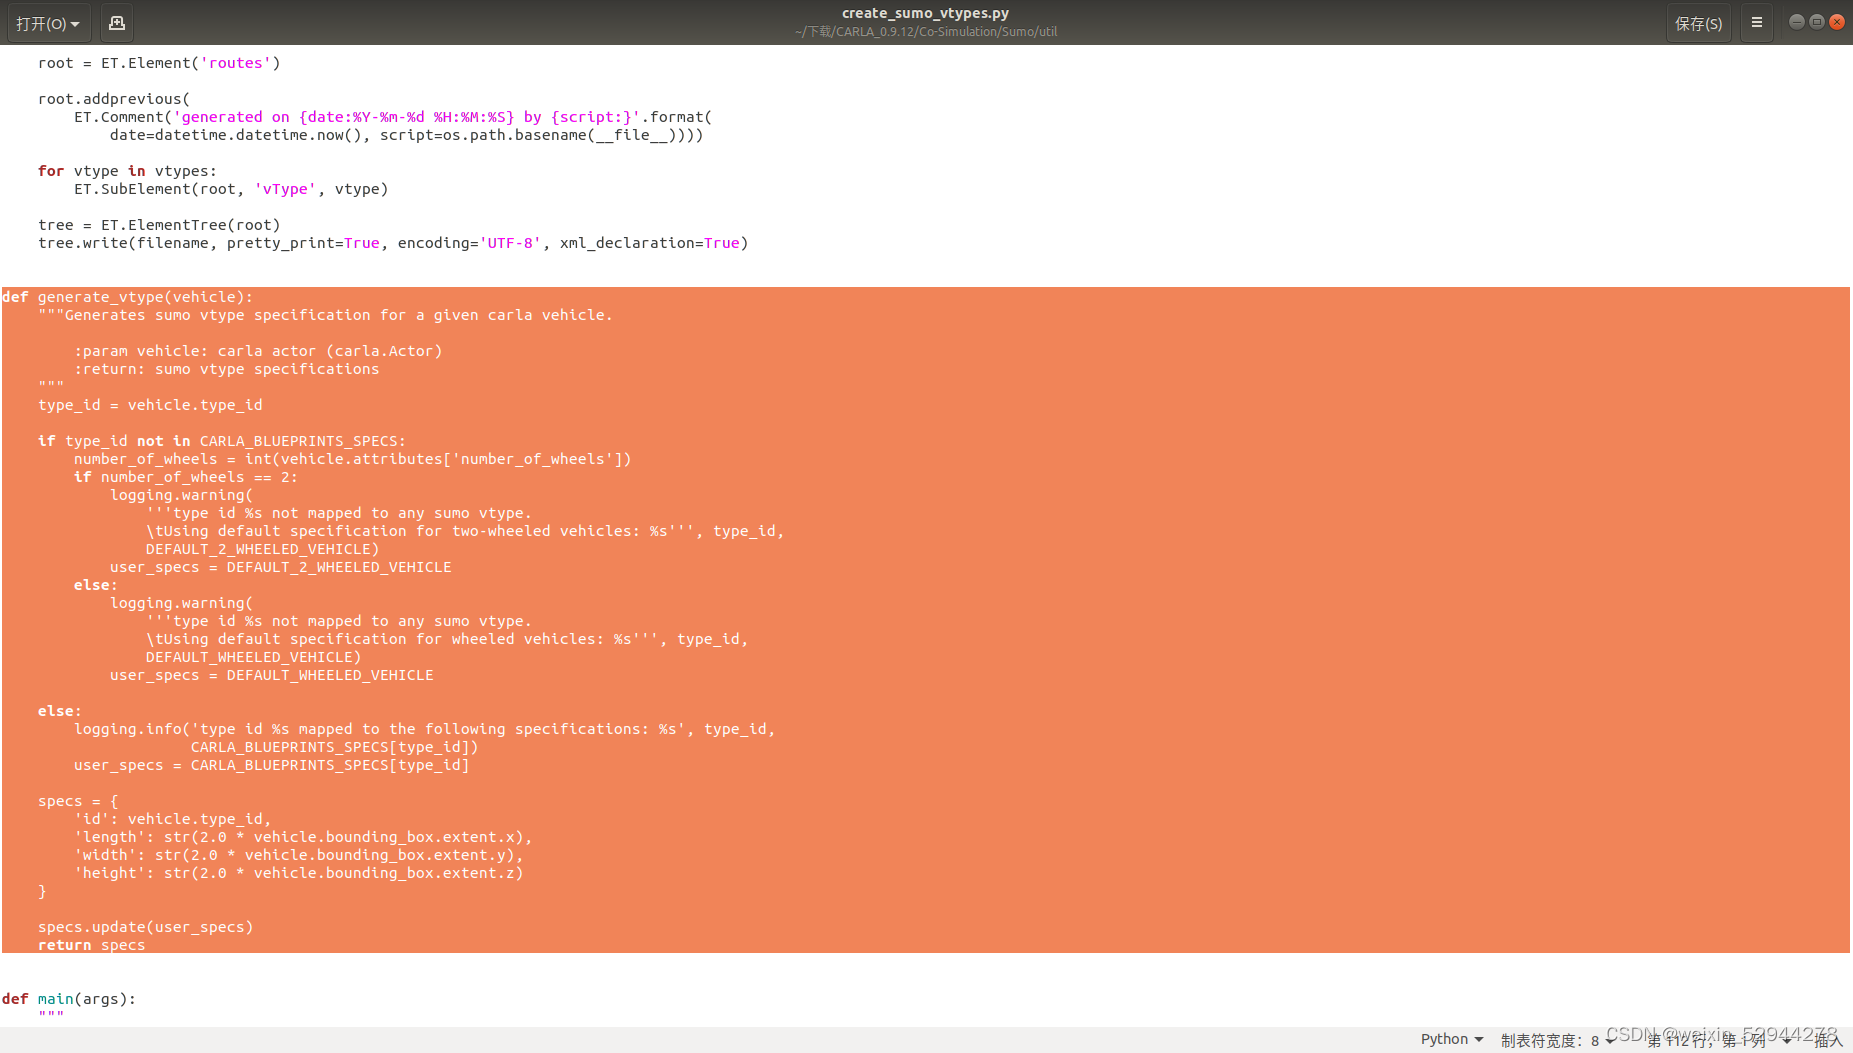Image resolution: width=1853 pixels, height=1053 pixels.
Task: Click the word DEFAULT_2_WHEELED_VEHICLE
Action: coord(259,548)
